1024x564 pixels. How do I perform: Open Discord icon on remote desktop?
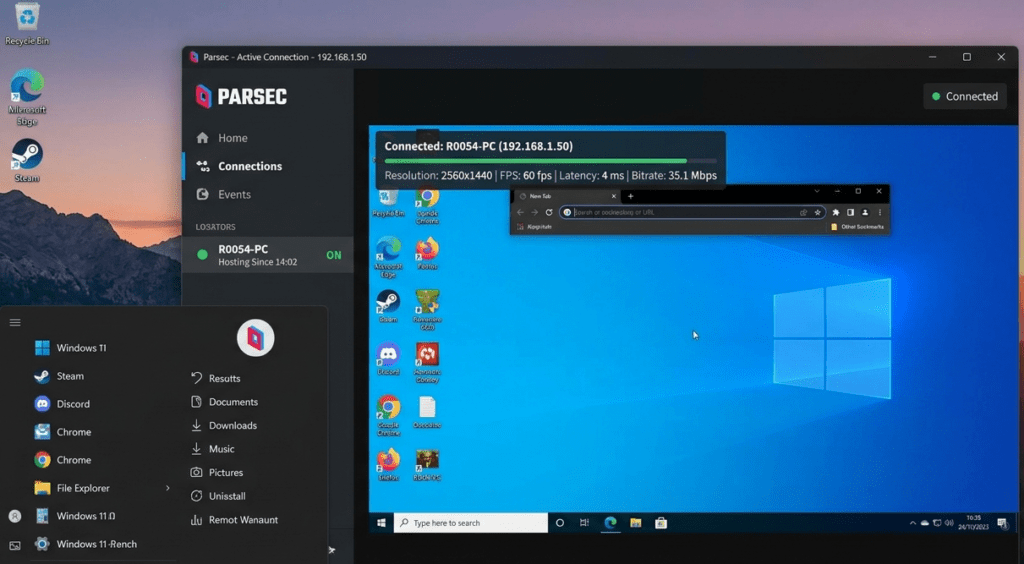click(388, 359)
